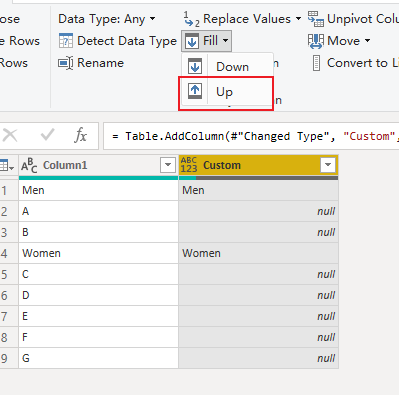Click the Unpivot Columns icon
Viewport: 399px width, 395px height.
[x=315, y=19]
